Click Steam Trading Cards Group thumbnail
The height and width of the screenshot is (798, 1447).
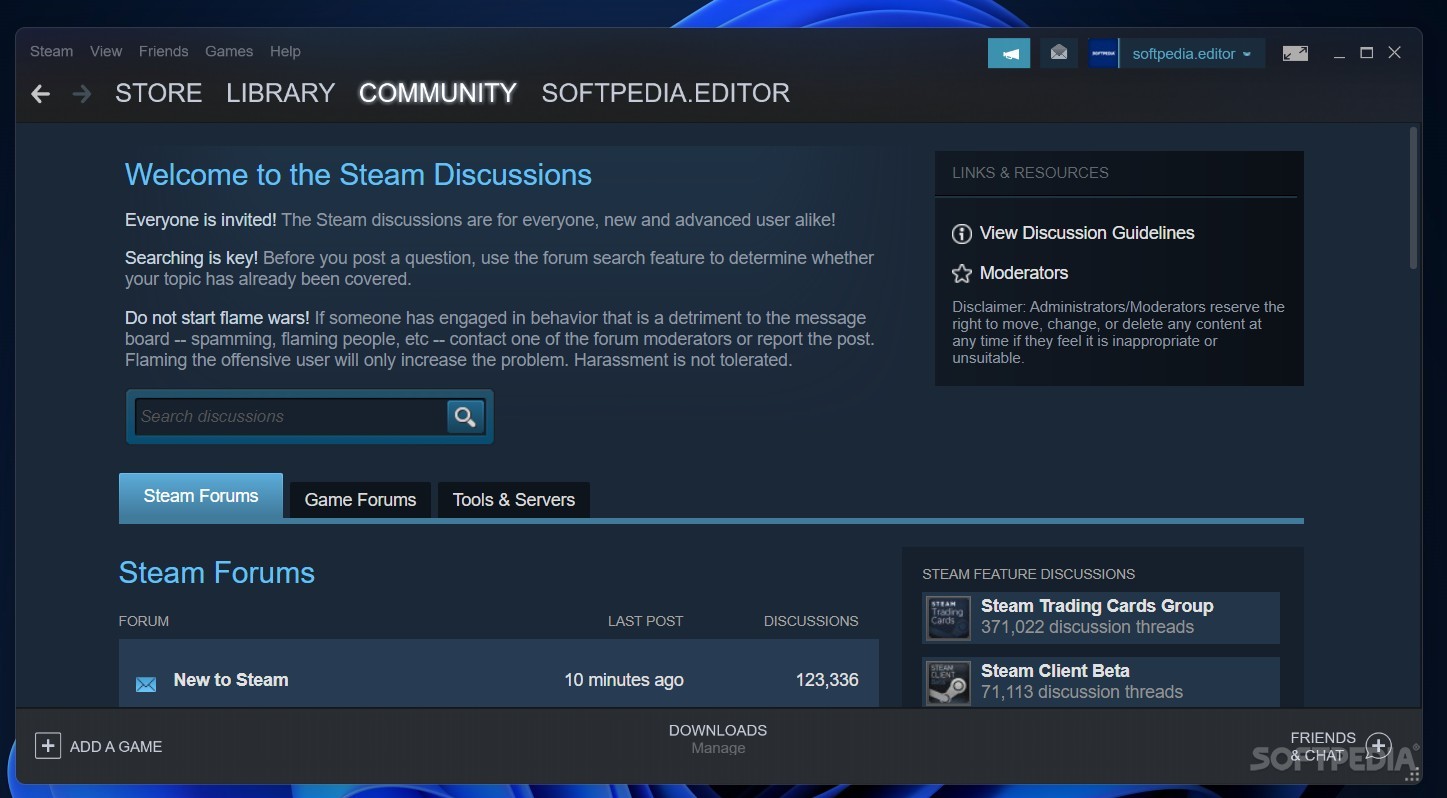click(948, 618)
